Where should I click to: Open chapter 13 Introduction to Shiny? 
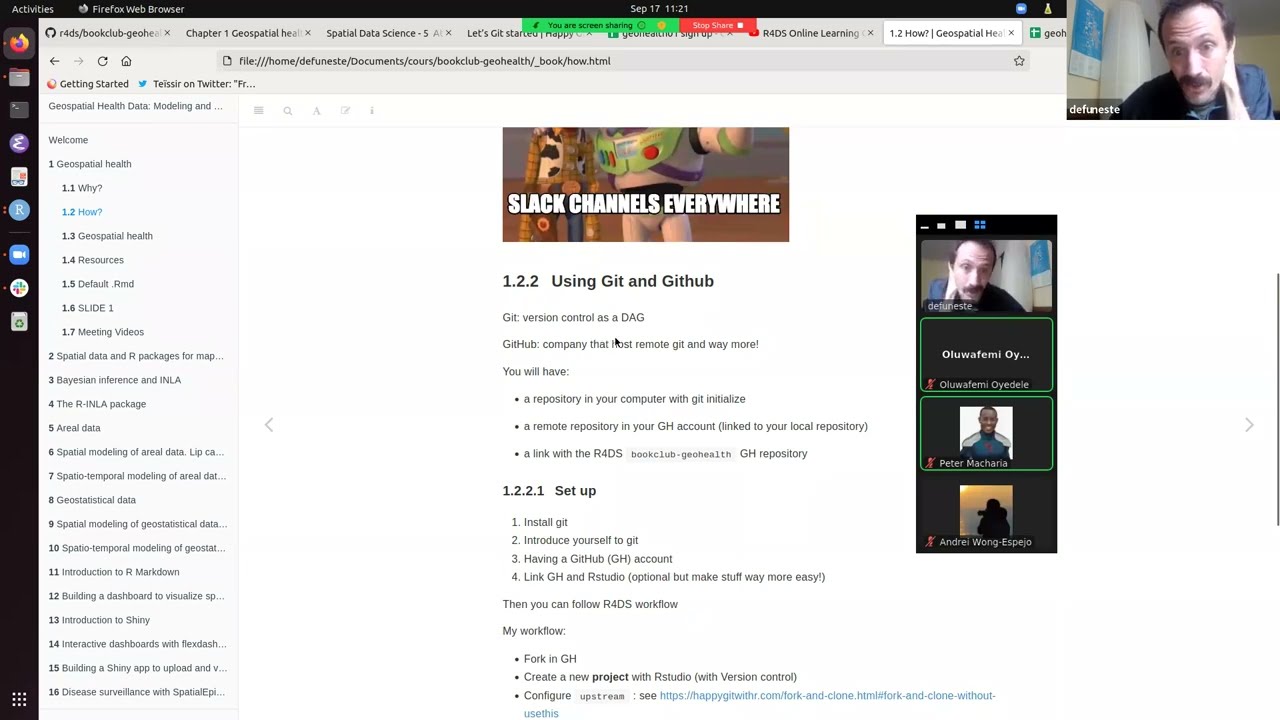click(99, 620)
